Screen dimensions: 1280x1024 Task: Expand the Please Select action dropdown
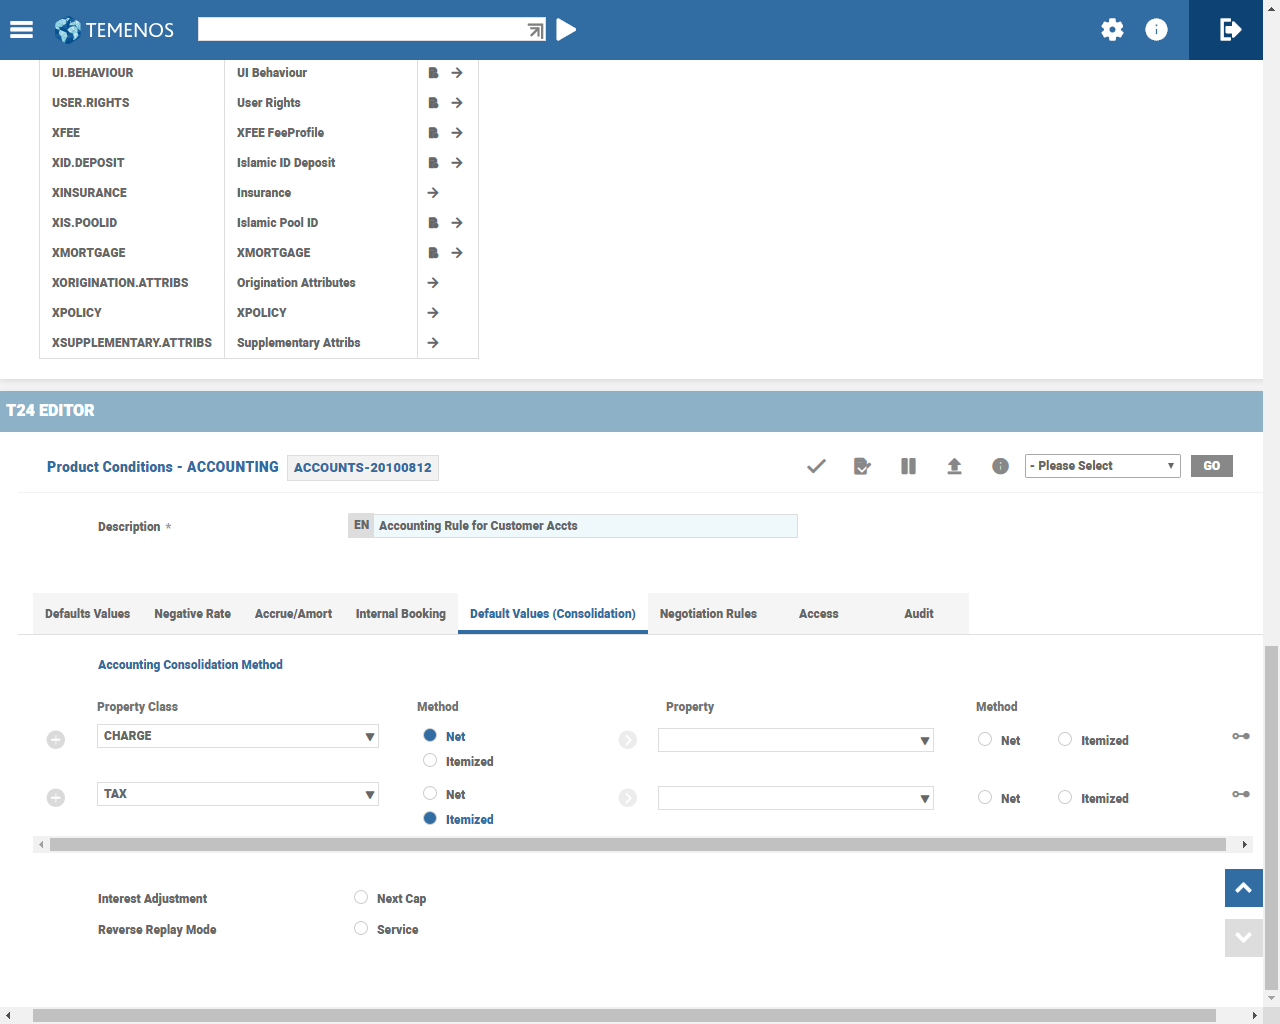coord(1102,466)
